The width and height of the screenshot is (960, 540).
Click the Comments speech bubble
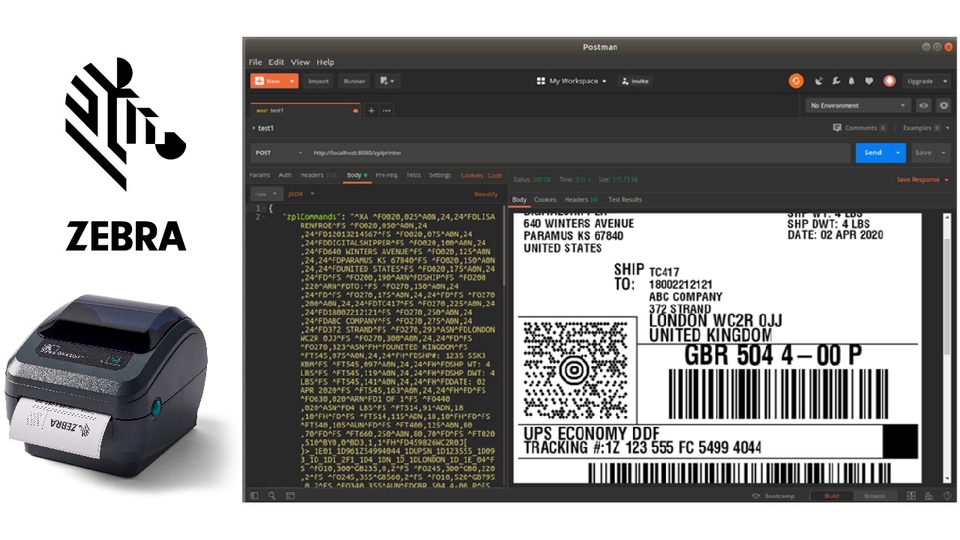pos(837,128)
